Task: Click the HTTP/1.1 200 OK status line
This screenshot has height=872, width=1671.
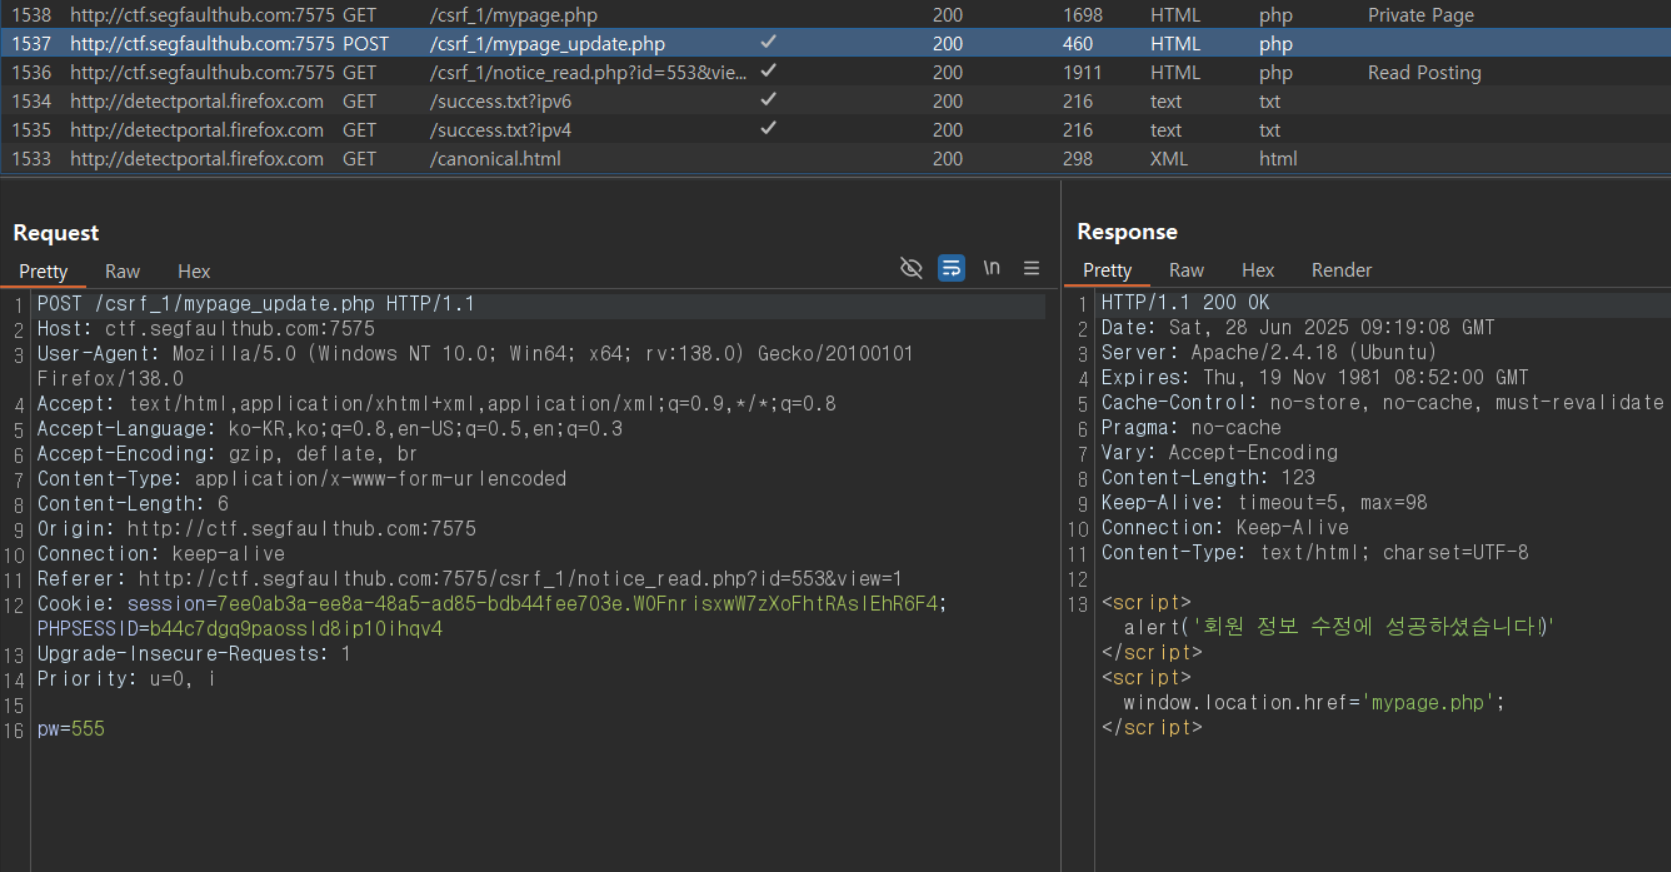Action: (x=1185, y=303)
